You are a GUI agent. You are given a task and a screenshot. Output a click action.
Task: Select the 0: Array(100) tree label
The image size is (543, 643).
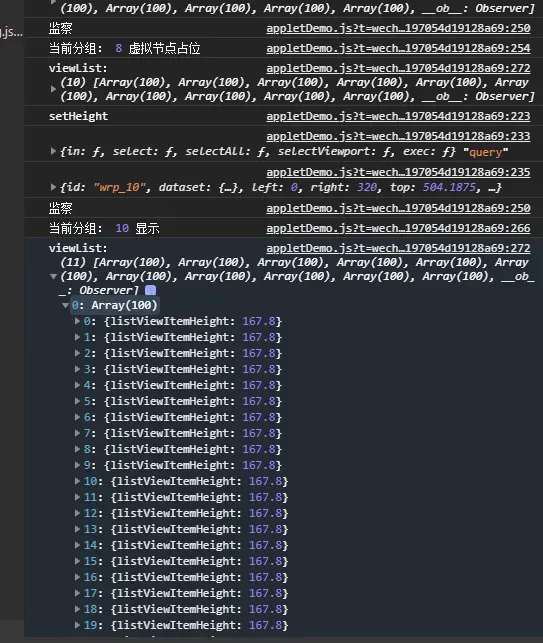tap(114, 306)
